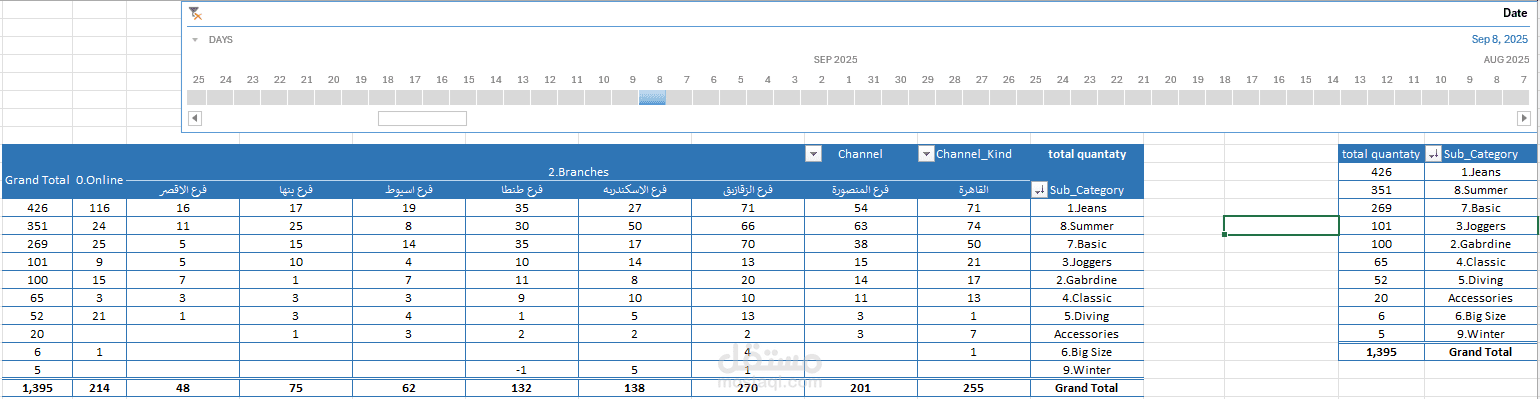This screenshot has width=1540, height=399.
Task: Clear the Date timeline filter
Action: coord(195,13)
